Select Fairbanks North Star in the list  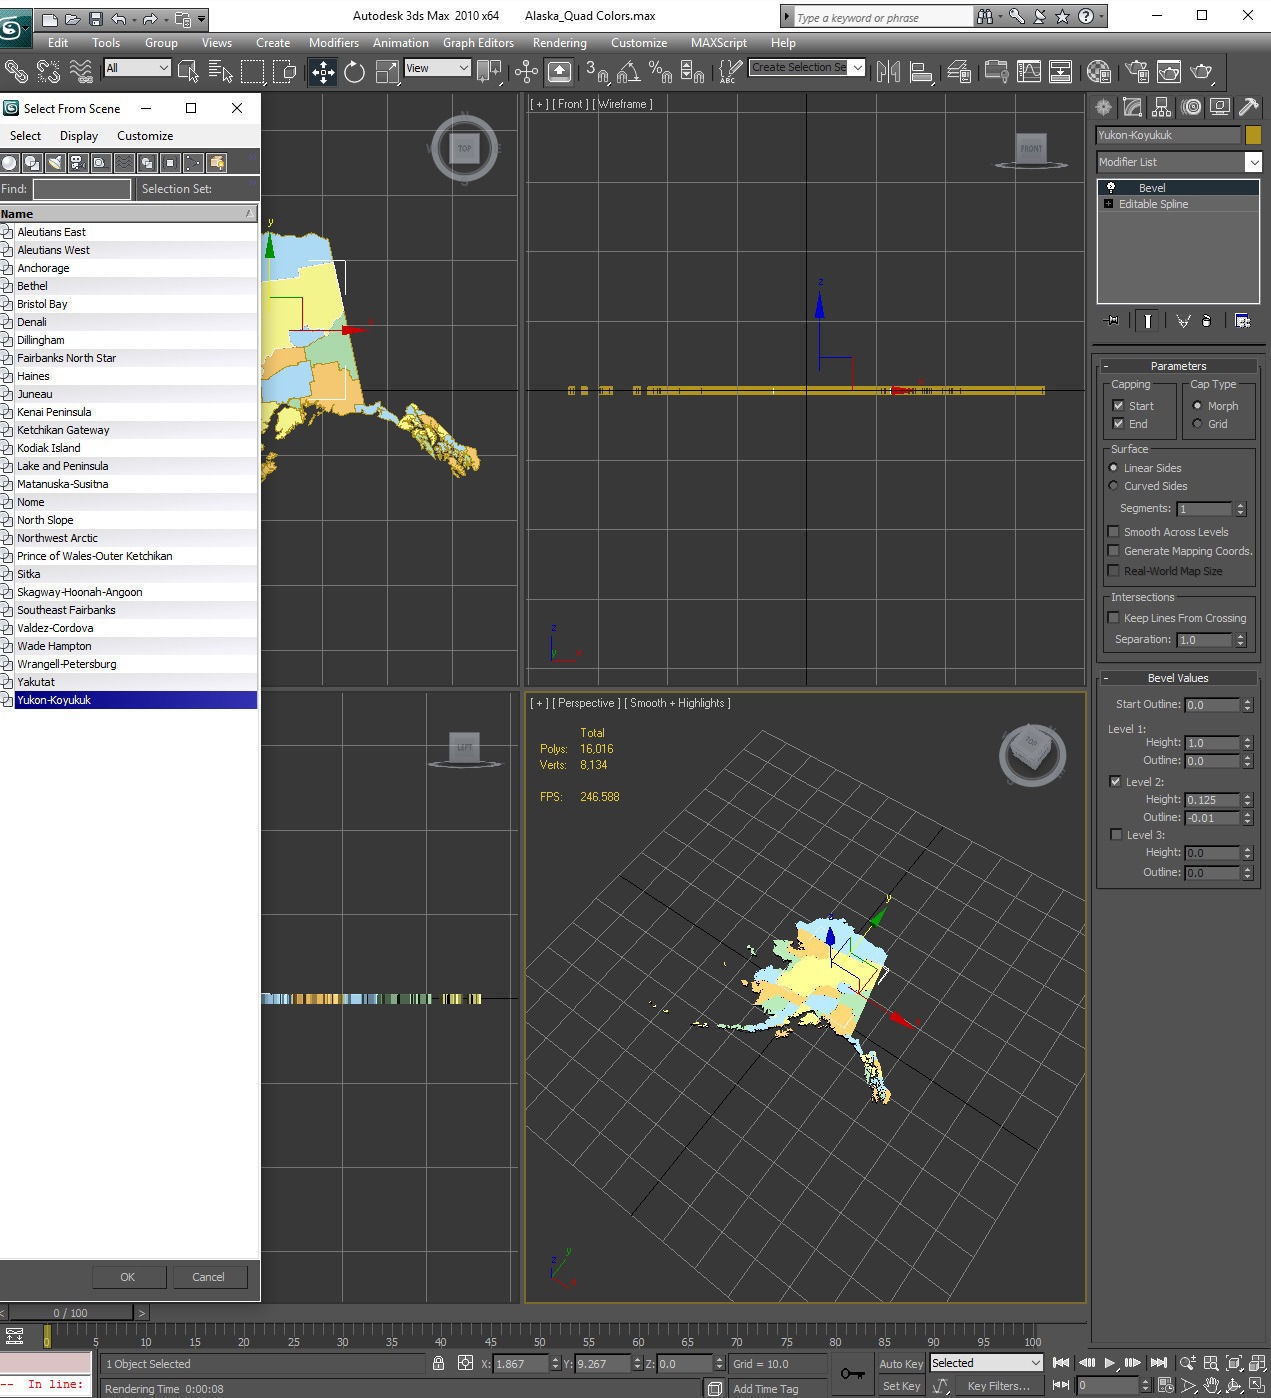(128, 358)
